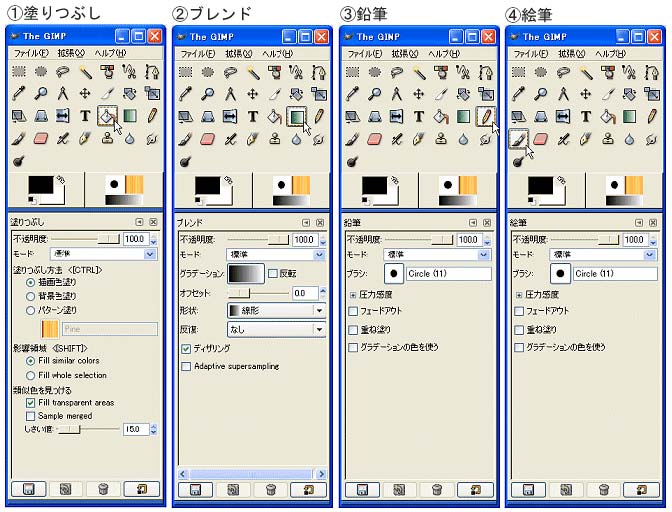Choose the Blur droplet tool in the 絵筆 window

(629, 138)
